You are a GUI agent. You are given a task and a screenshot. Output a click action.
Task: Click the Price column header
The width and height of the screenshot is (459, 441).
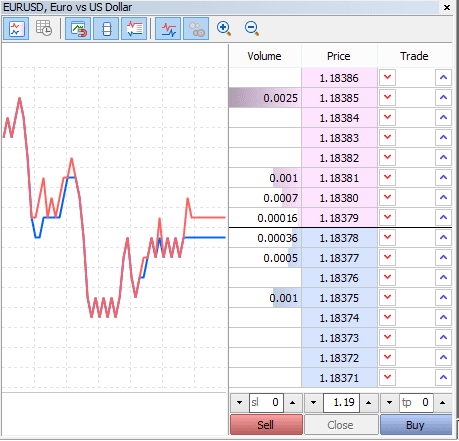click(339, 56)
